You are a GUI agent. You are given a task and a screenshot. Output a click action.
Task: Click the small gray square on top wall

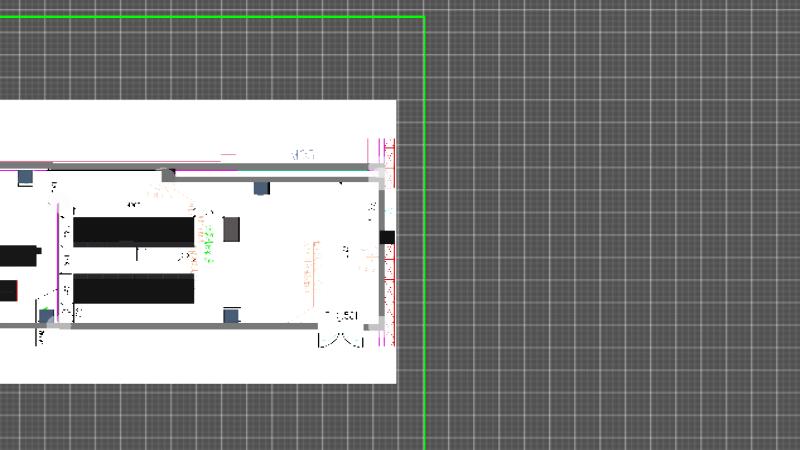point(168,174)
